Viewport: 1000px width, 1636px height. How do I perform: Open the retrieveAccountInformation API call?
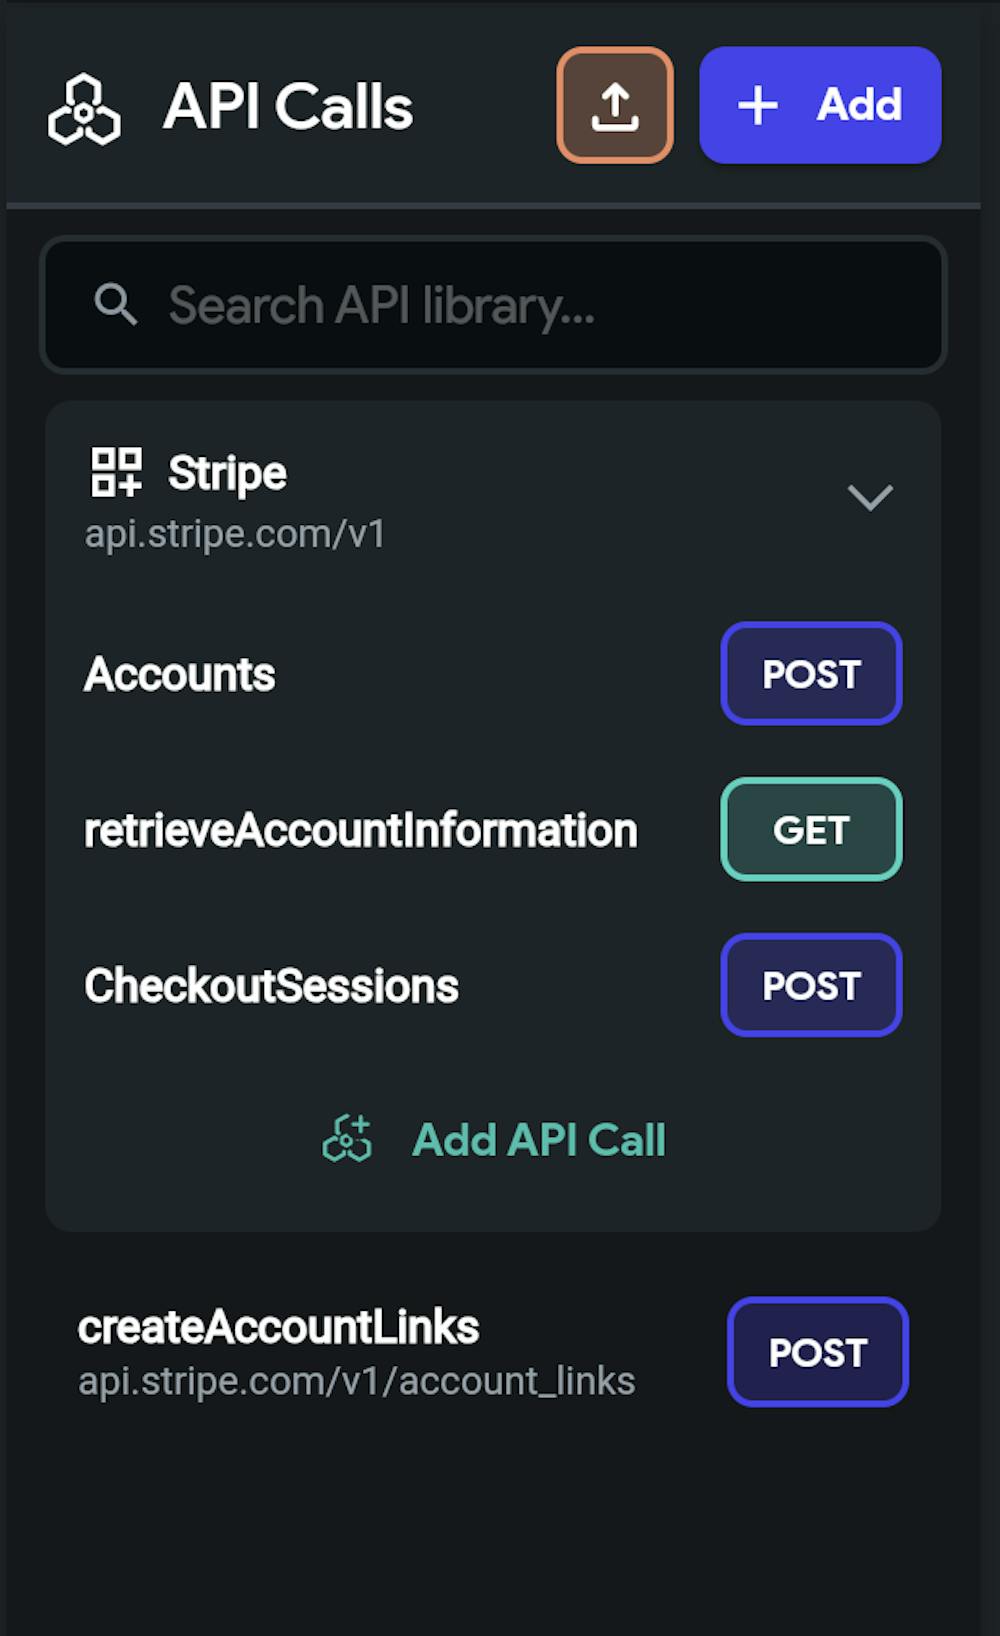tap(361, 830)
